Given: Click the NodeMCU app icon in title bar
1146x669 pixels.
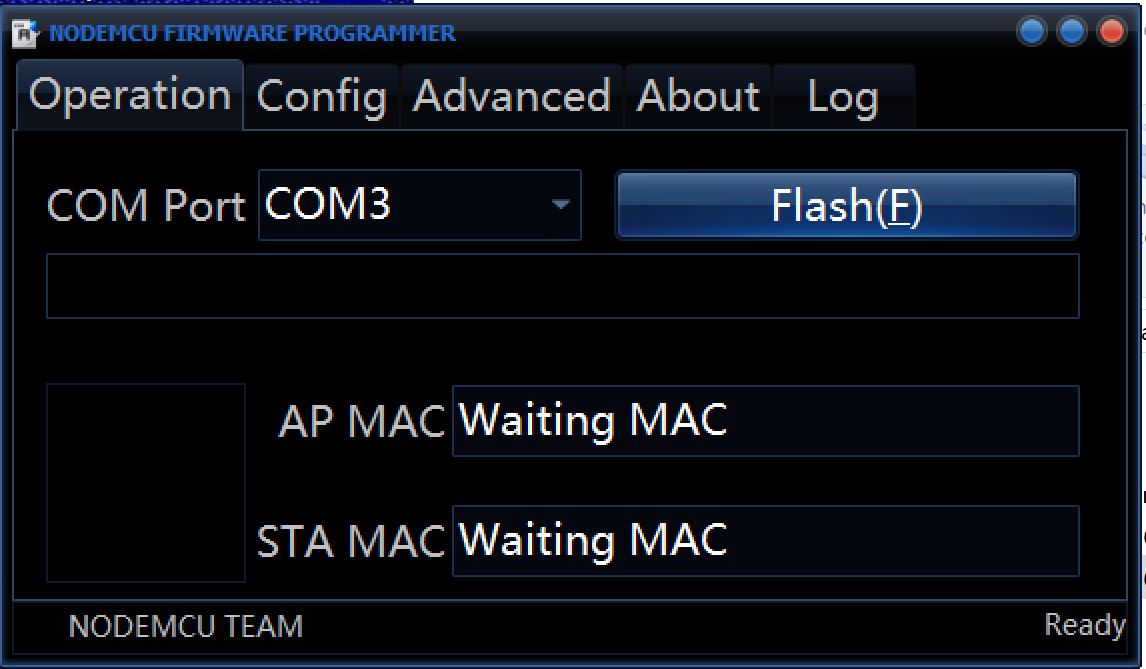Looking at the screenshot, I should (25, 34).
